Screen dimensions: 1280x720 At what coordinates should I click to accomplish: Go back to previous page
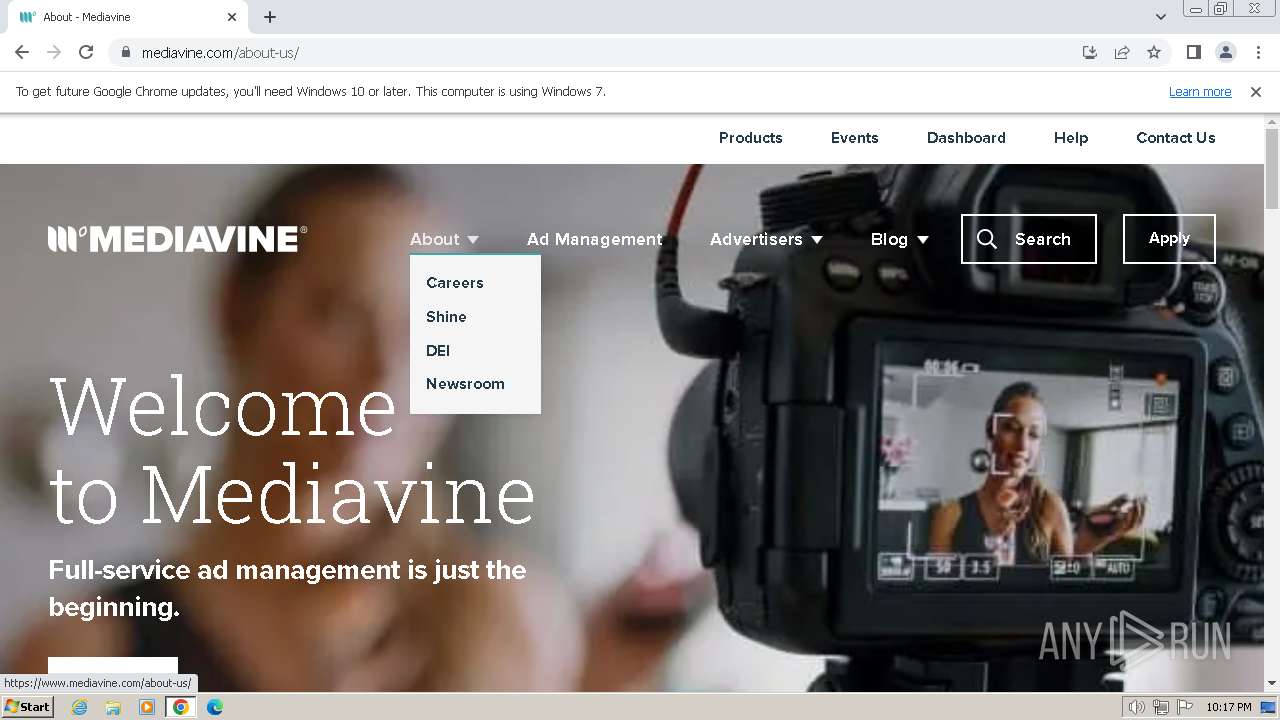(22, 53)
